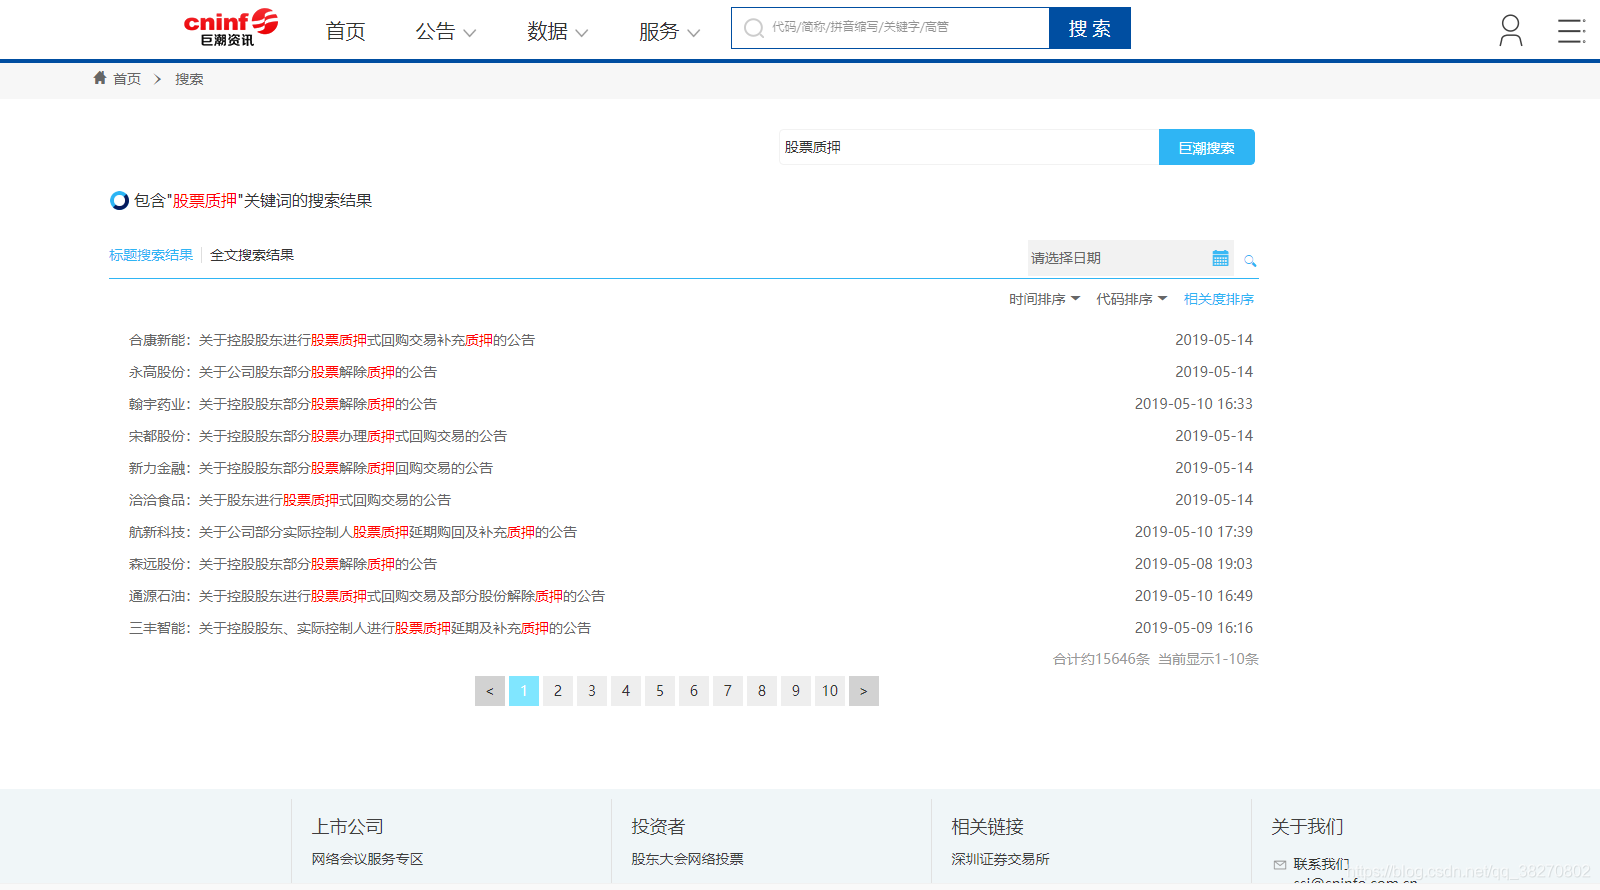This screenshot has width=1600, height=890.
Task: Click the envelope icon beside 联系我们
Action: 1280,864
